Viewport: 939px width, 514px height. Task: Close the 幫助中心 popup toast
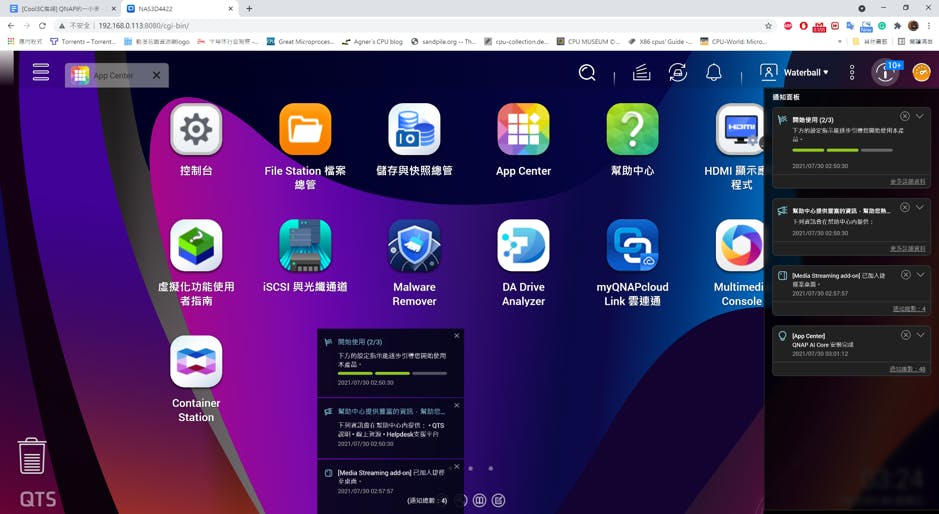[456, 406]
